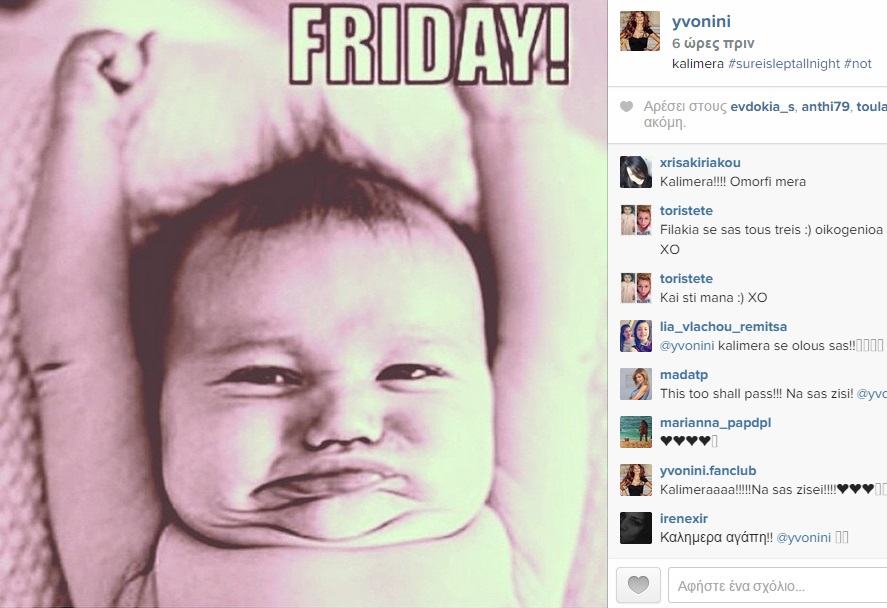Open the yvonini.fanclub username link
This screenshot has height=608, width=887.
click(708, 471)
